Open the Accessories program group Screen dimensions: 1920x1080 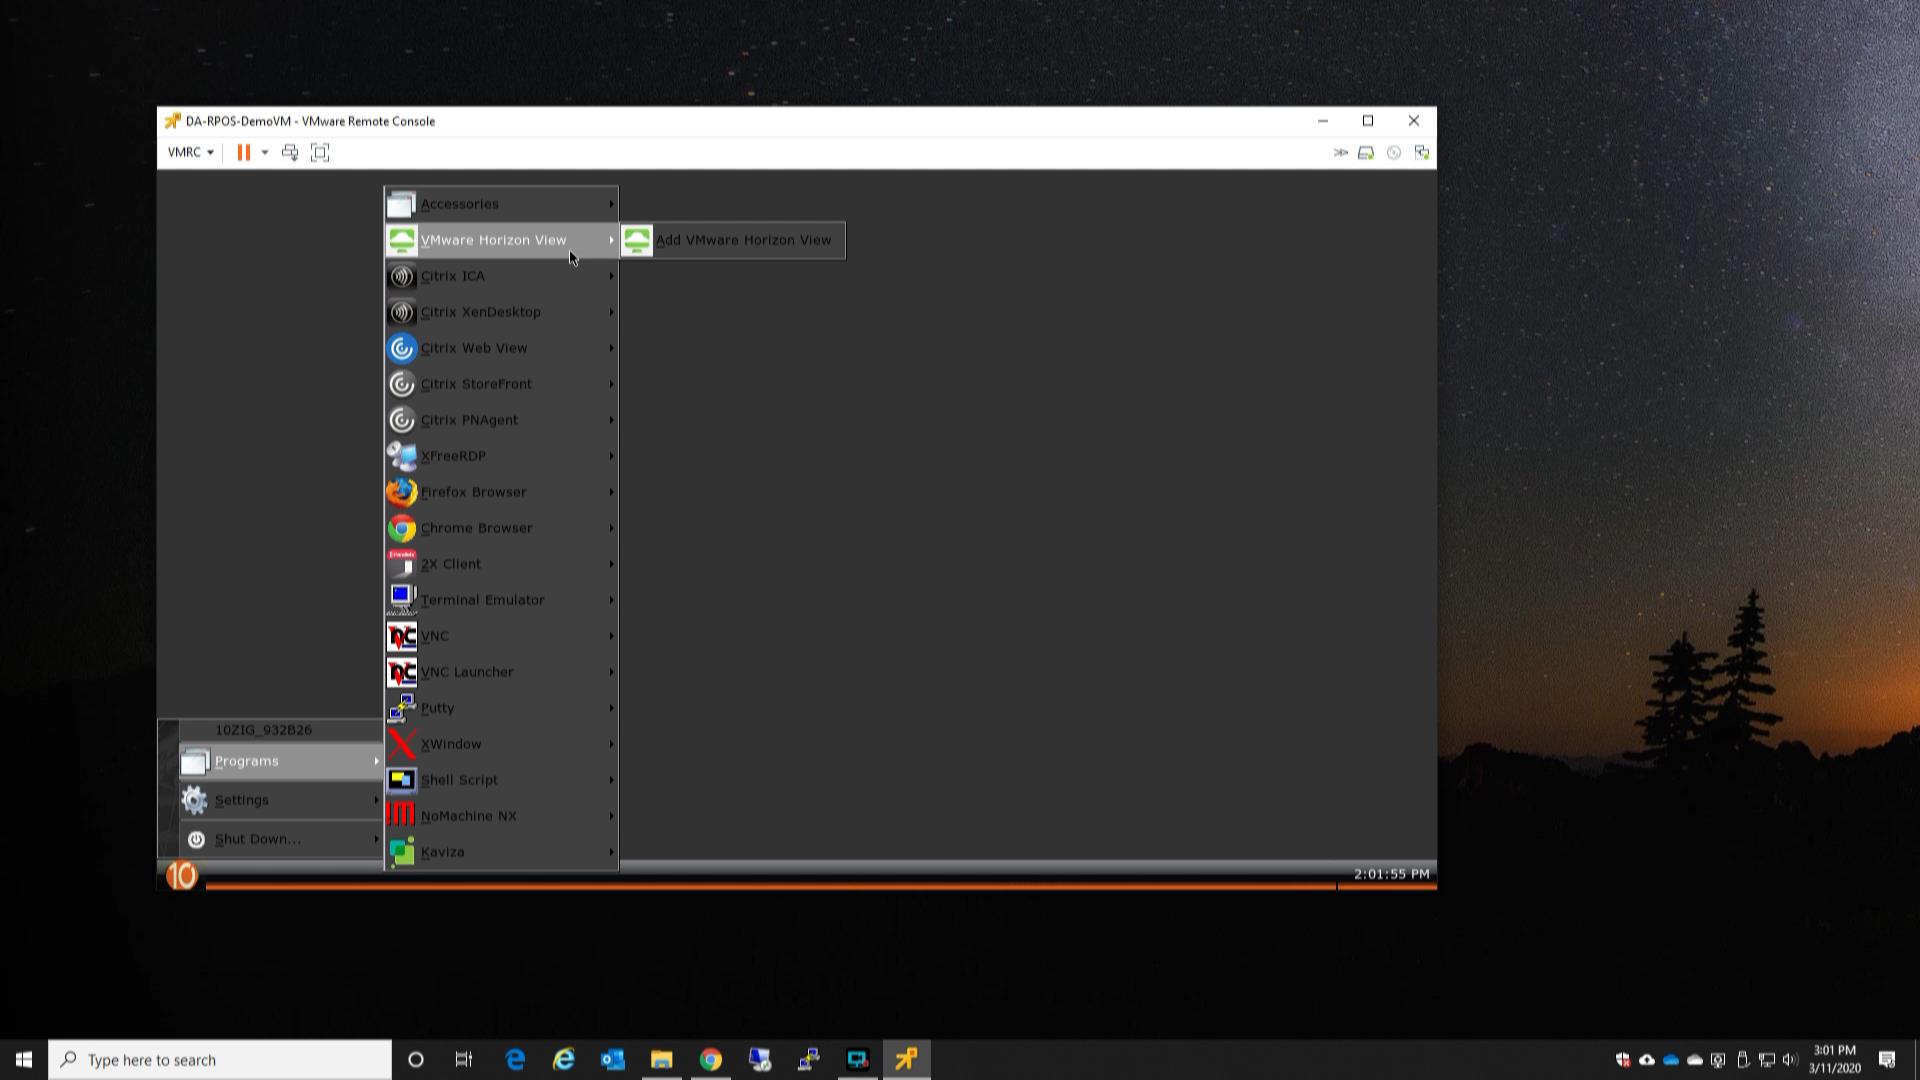click(x=501, y=204)
